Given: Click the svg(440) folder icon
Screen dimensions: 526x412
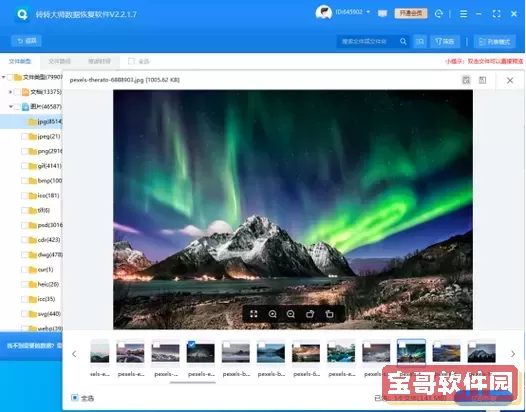Looking at the screenshot, I should pyautogui.click(x=33, y=314).
